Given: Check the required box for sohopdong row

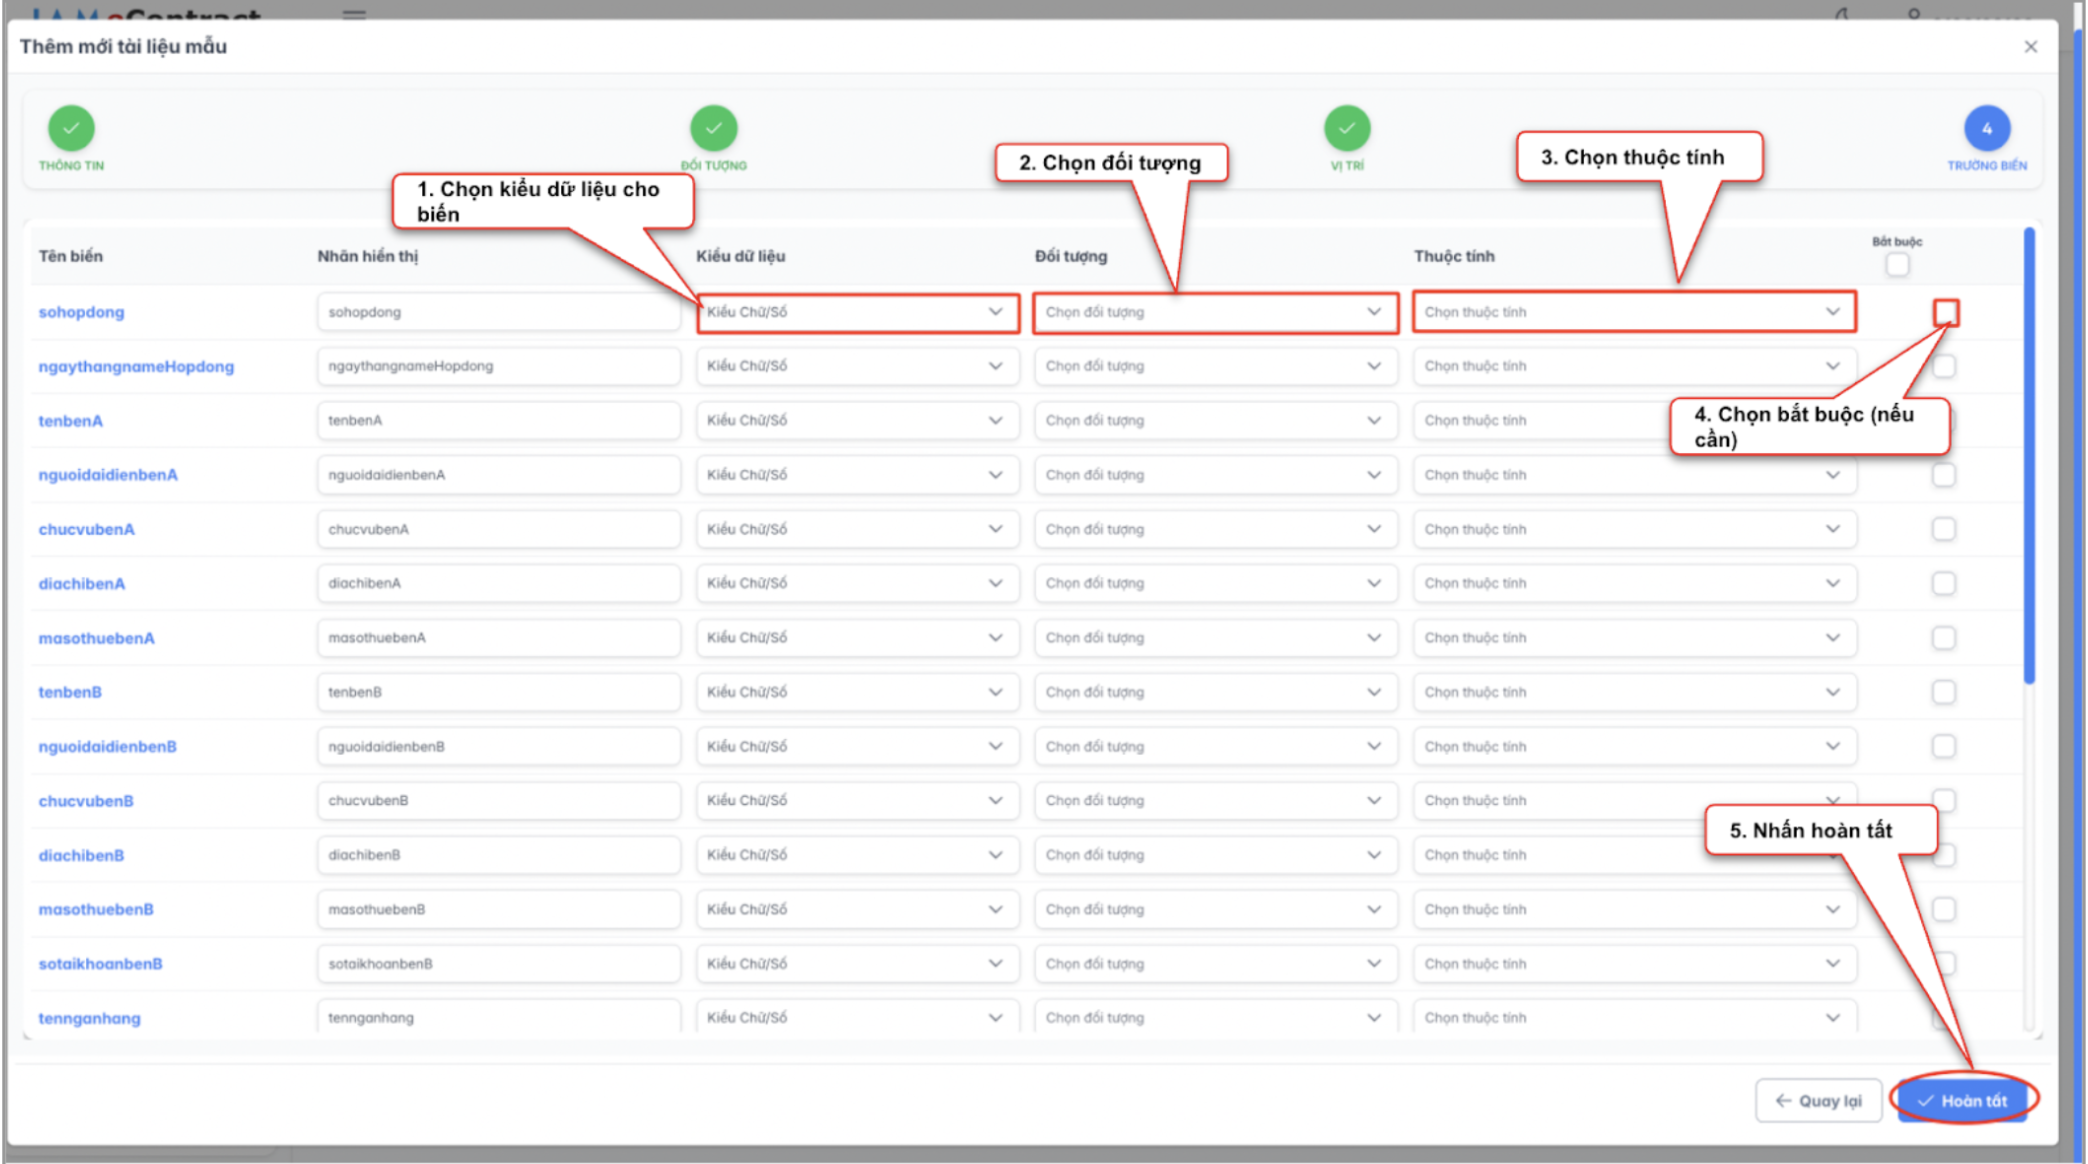Looking at the screenshot, I should pos(1945,313).
